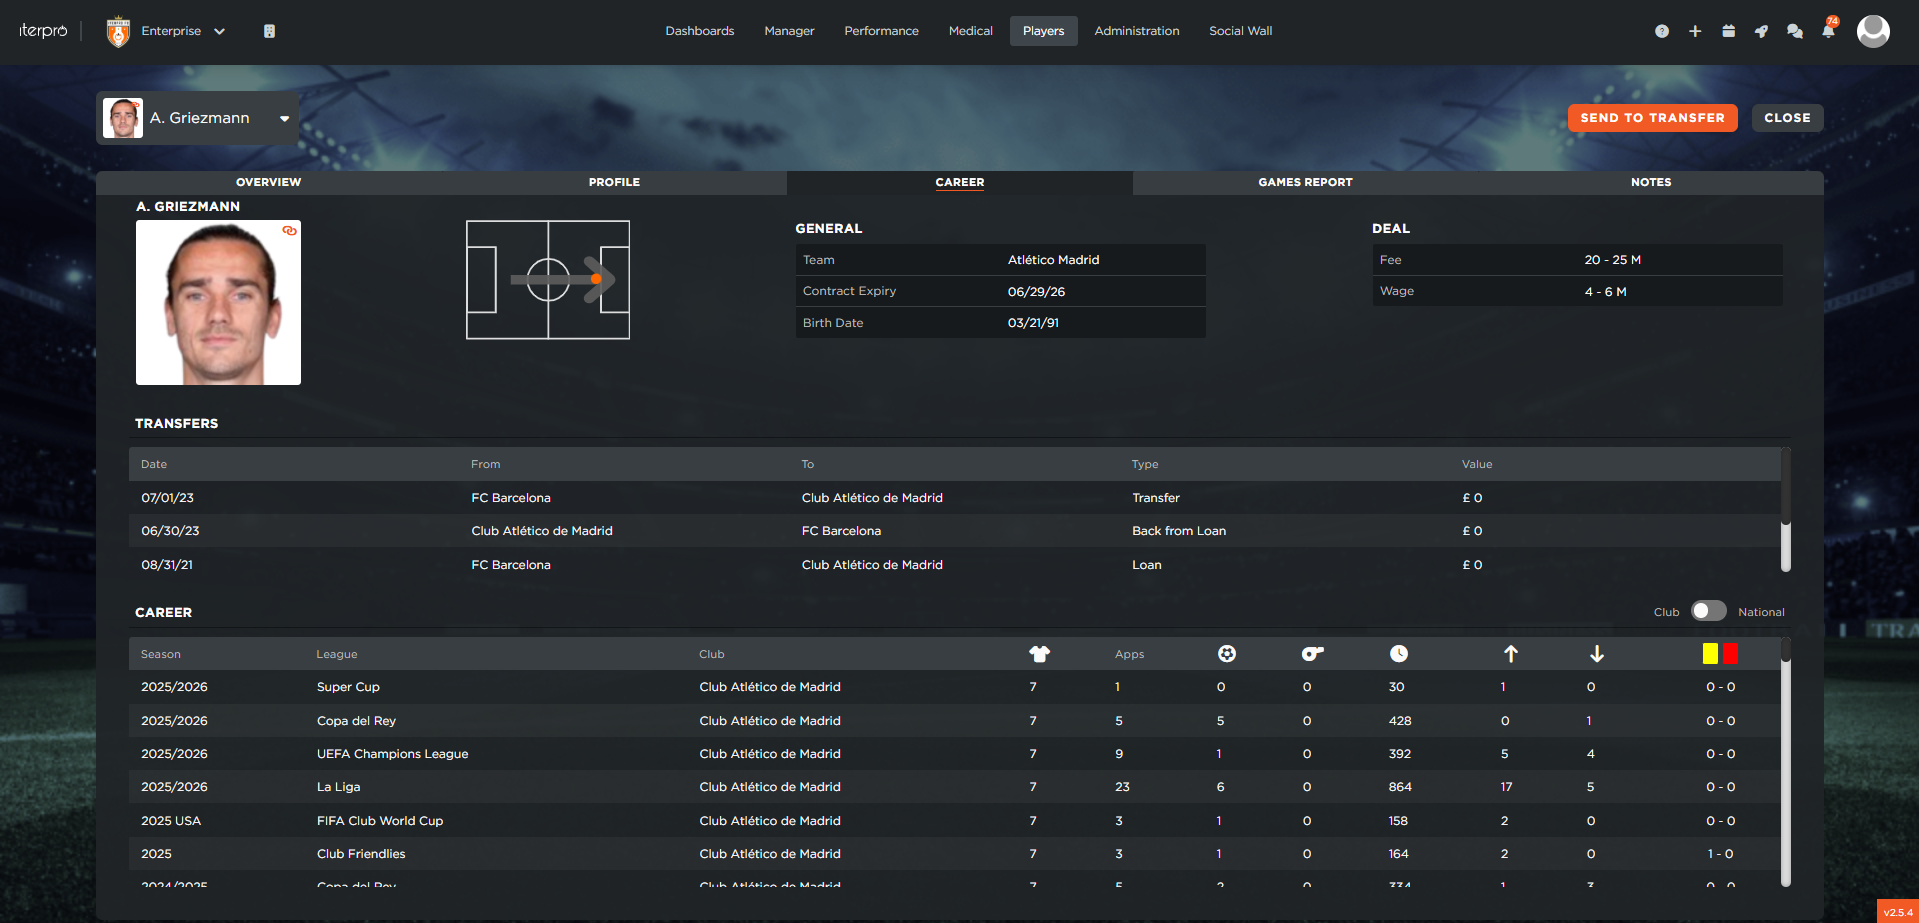Open the chat messages icon
The image size is (1919, 923).
click(x=1795, y=31)
